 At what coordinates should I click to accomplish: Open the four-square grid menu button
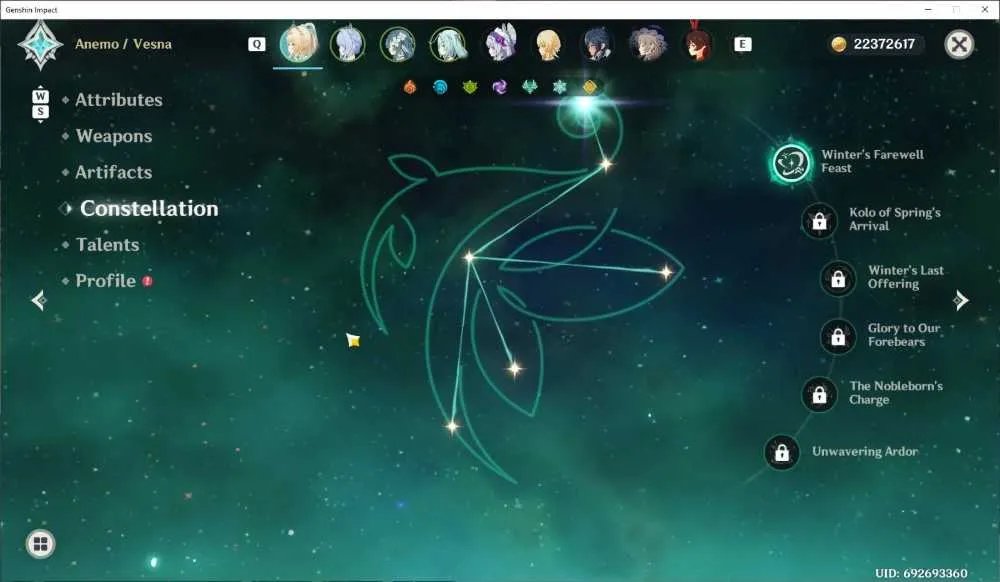[x=40, y=544]
